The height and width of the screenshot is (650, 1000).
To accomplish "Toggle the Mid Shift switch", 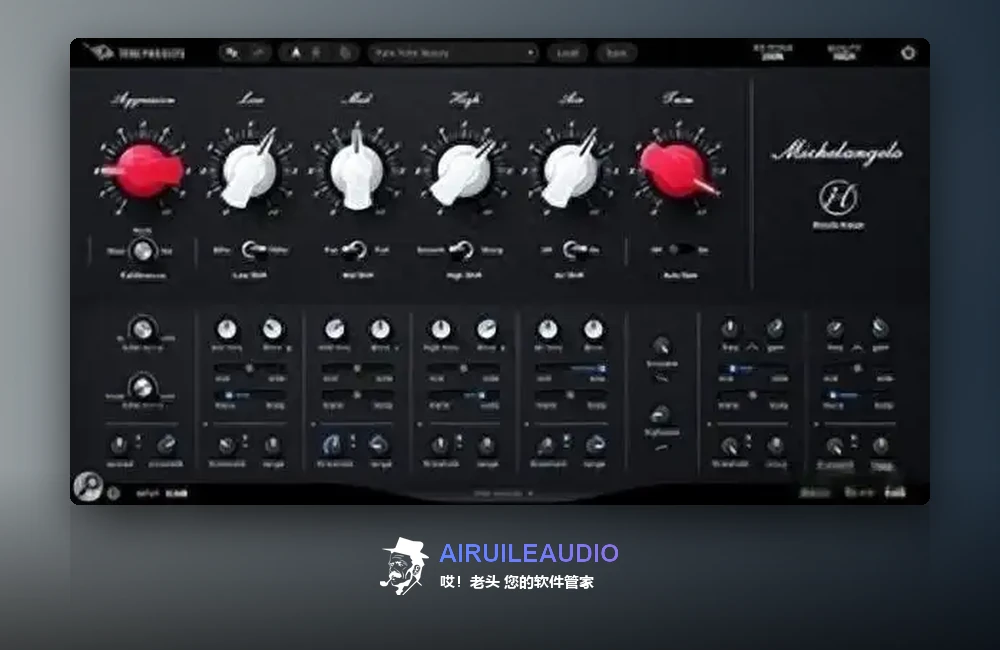I will [355, 250].
